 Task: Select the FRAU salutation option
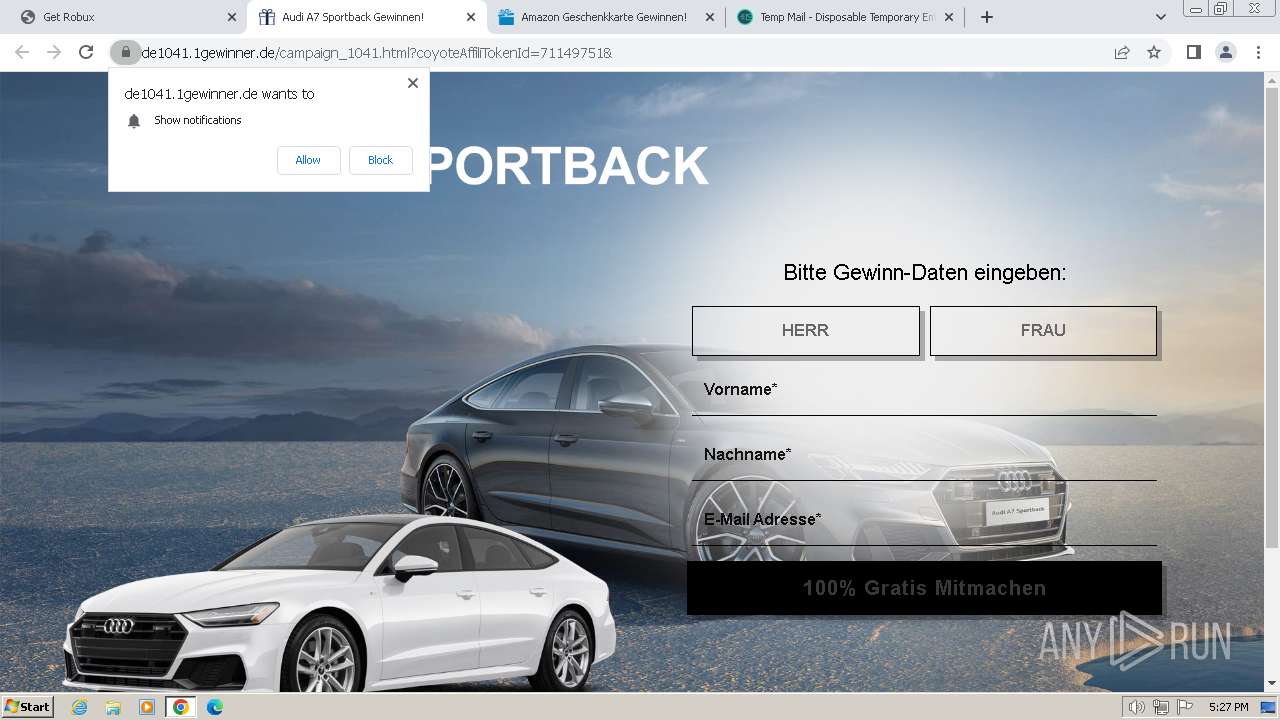(1043, 330)
